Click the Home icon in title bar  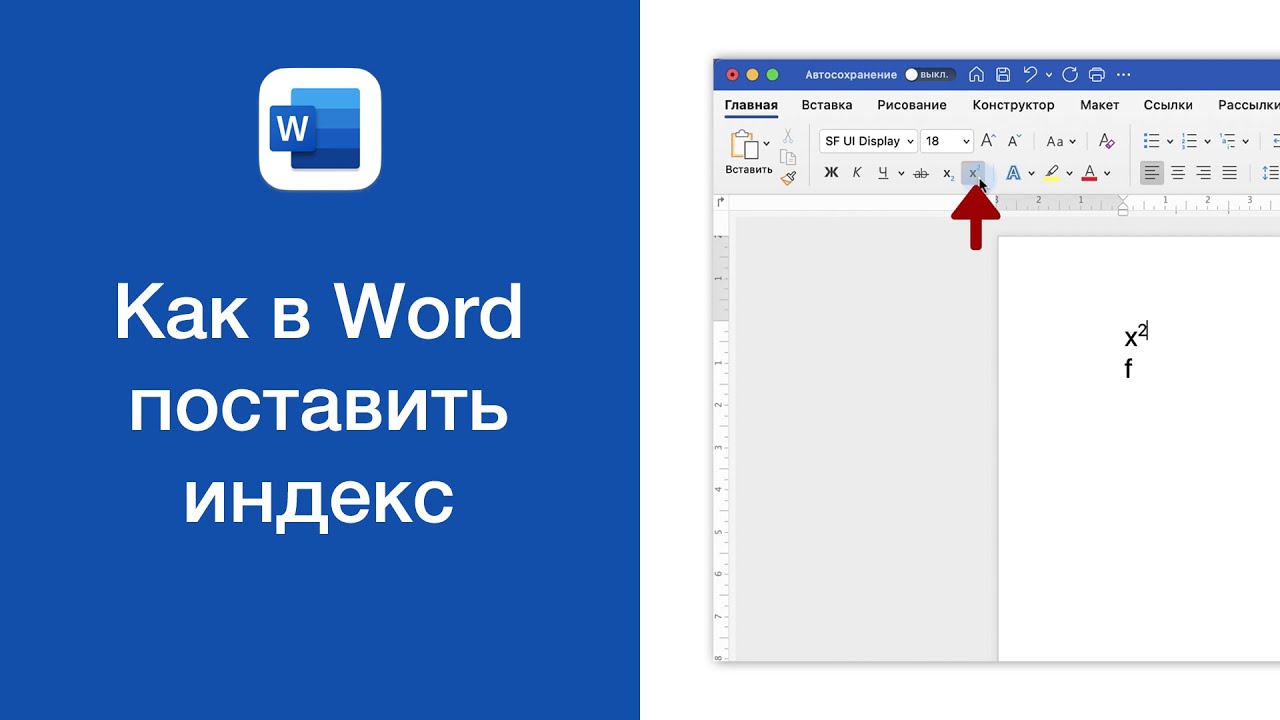(x=976, y=75)
